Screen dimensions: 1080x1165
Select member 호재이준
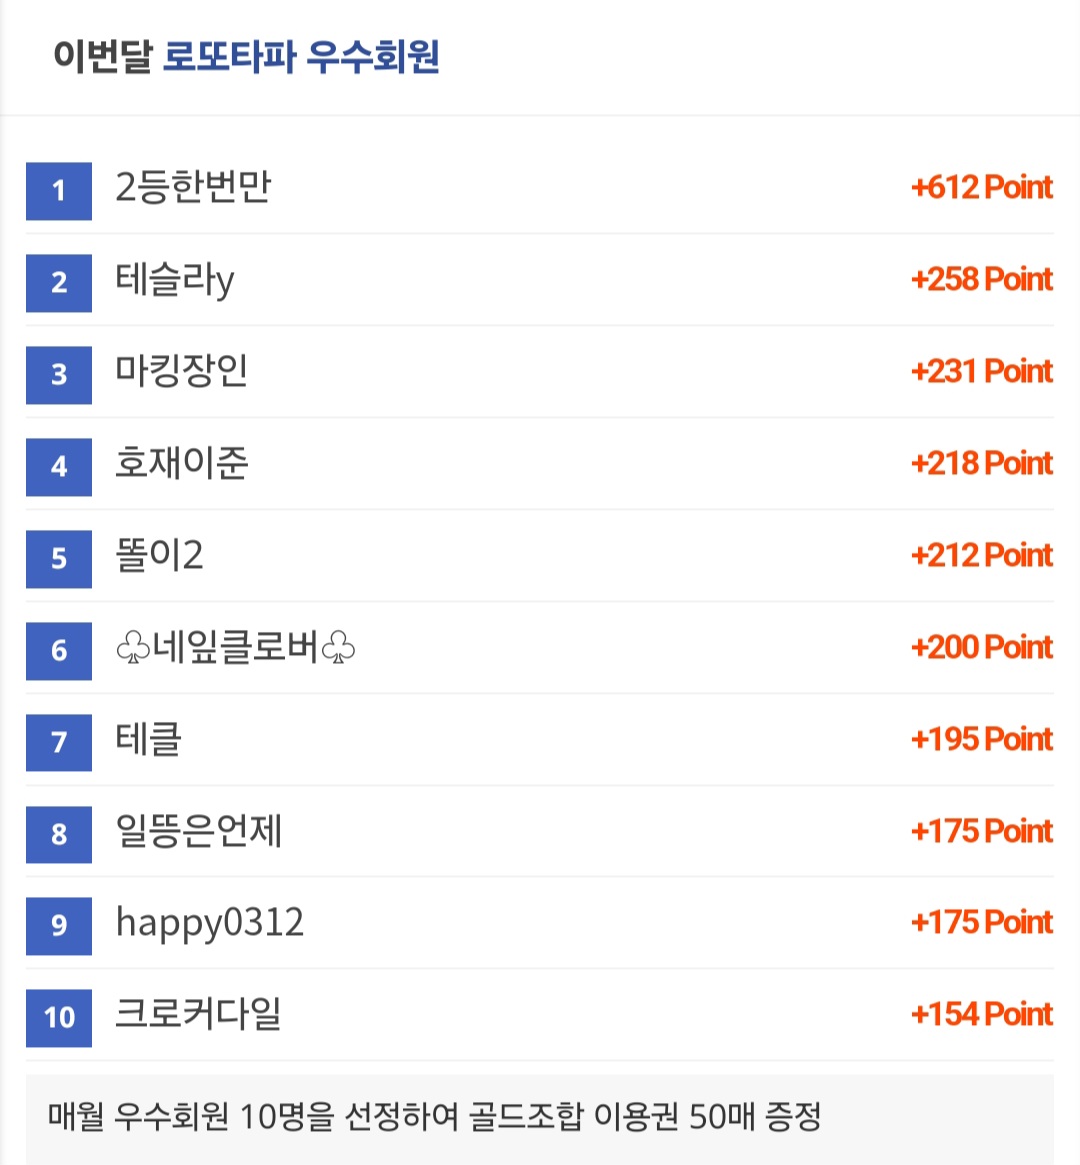click(181, 463)
